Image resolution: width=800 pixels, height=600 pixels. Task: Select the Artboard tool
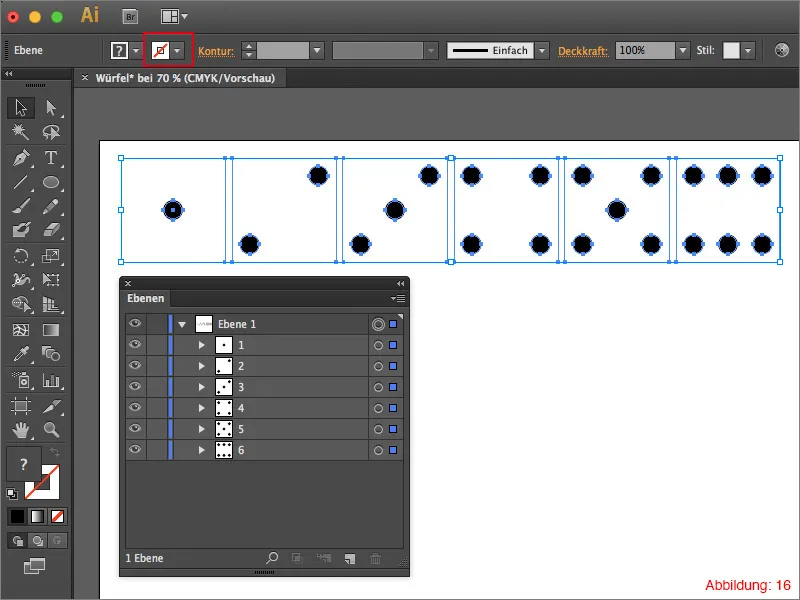[21, 406]
